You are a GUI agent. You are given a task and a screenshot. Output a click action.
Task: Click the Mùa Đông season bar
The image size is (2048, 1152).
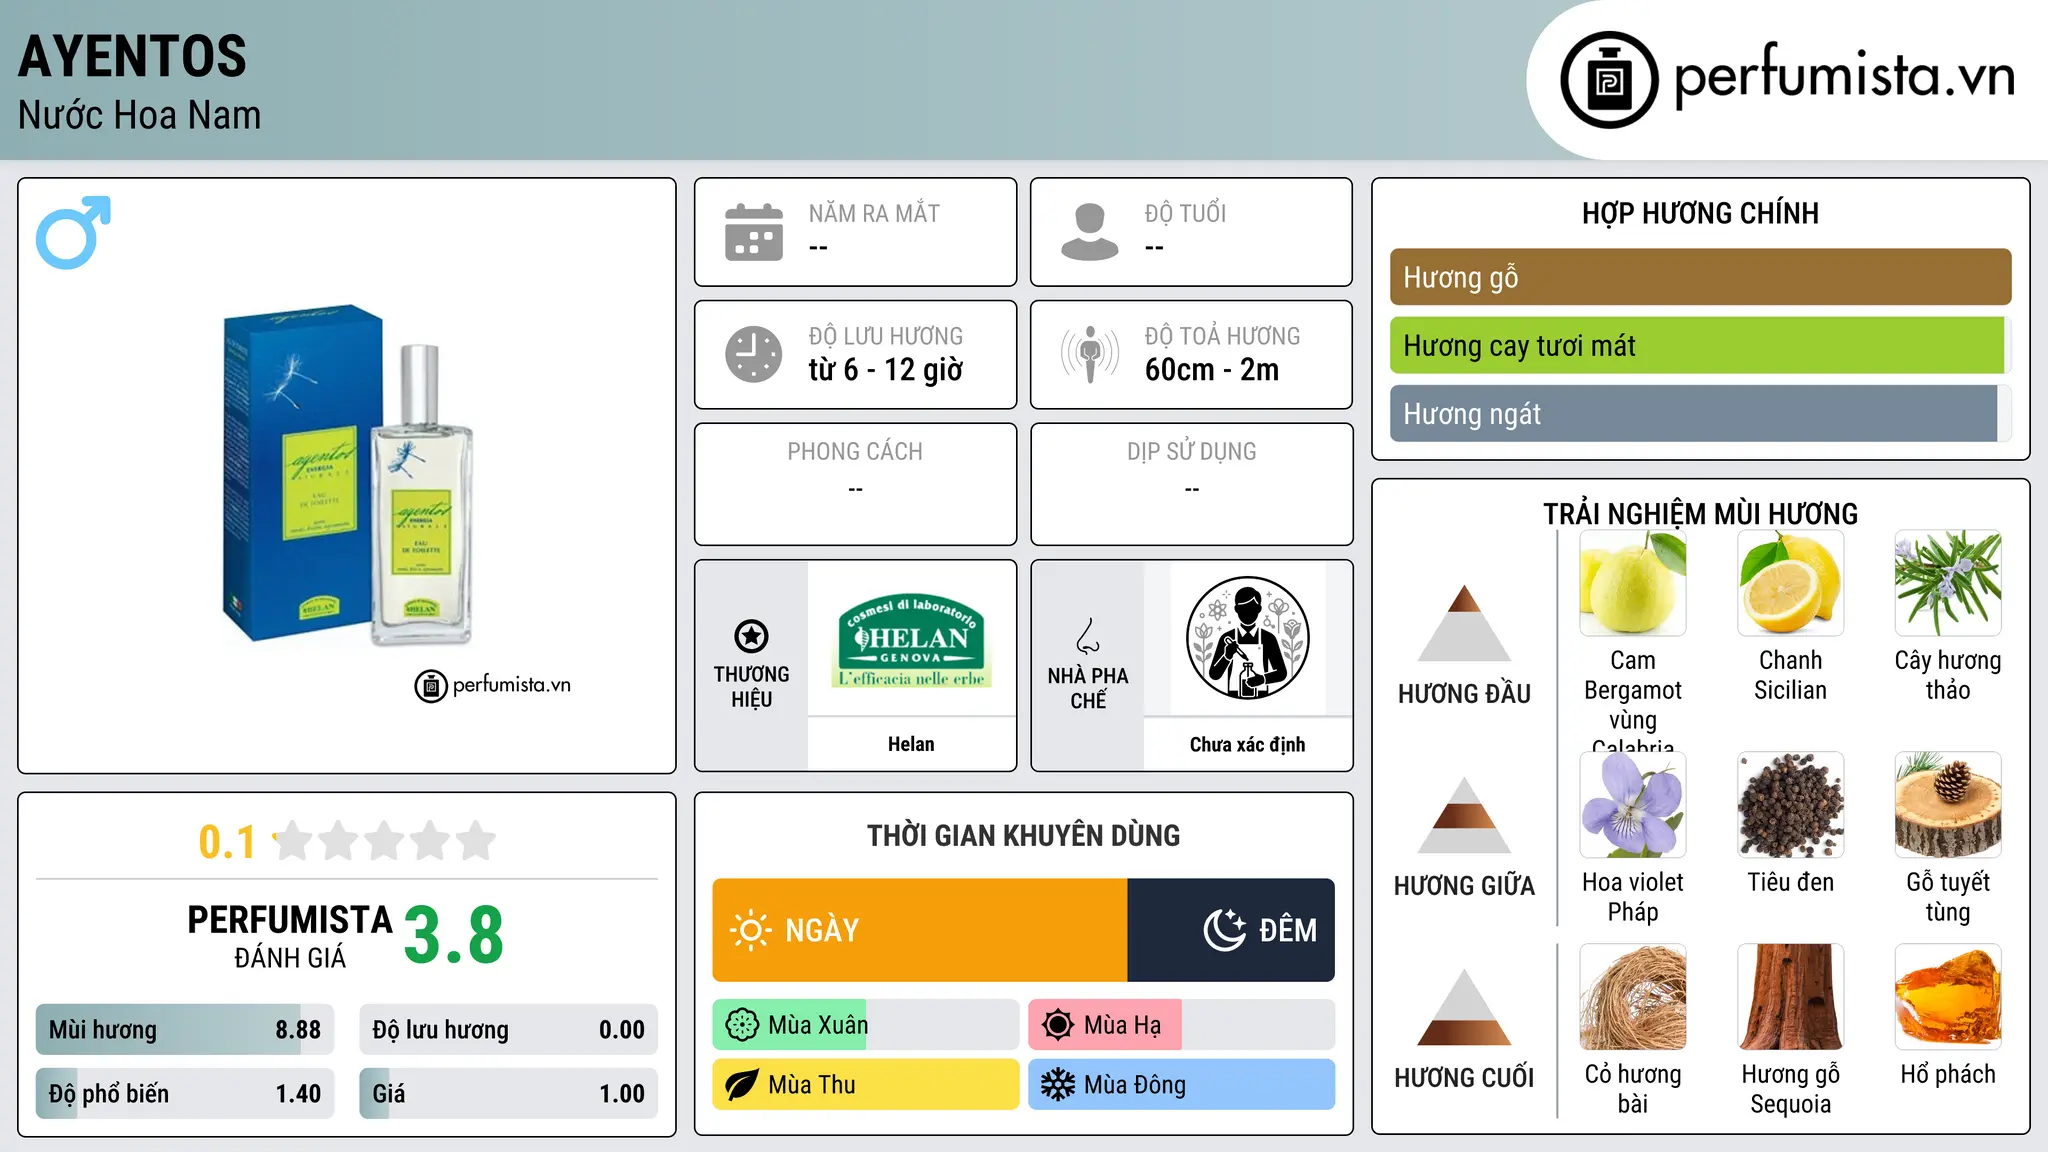tap(1182, 1085)
